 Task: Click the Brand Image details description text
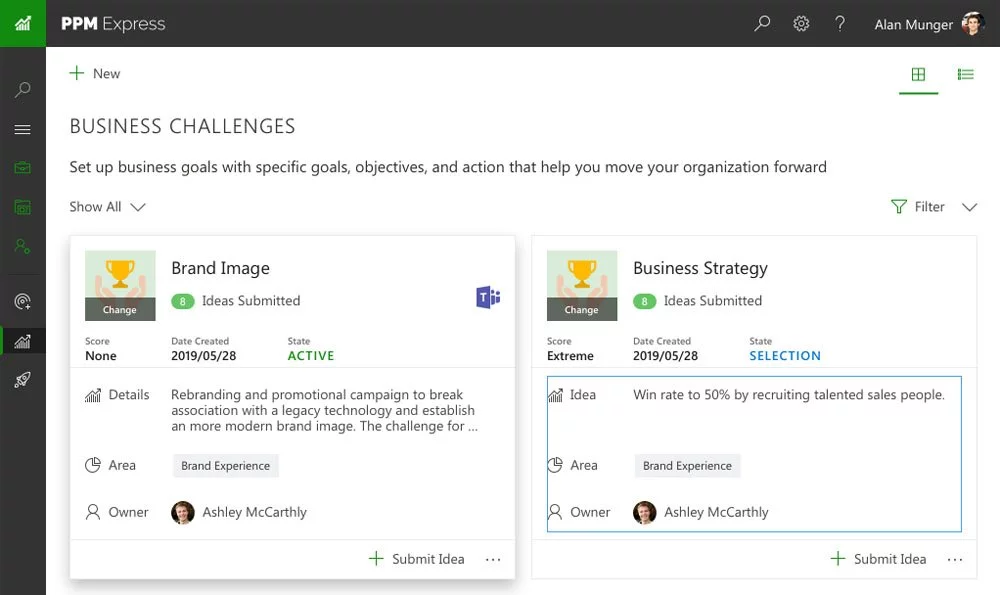(324, 410)
